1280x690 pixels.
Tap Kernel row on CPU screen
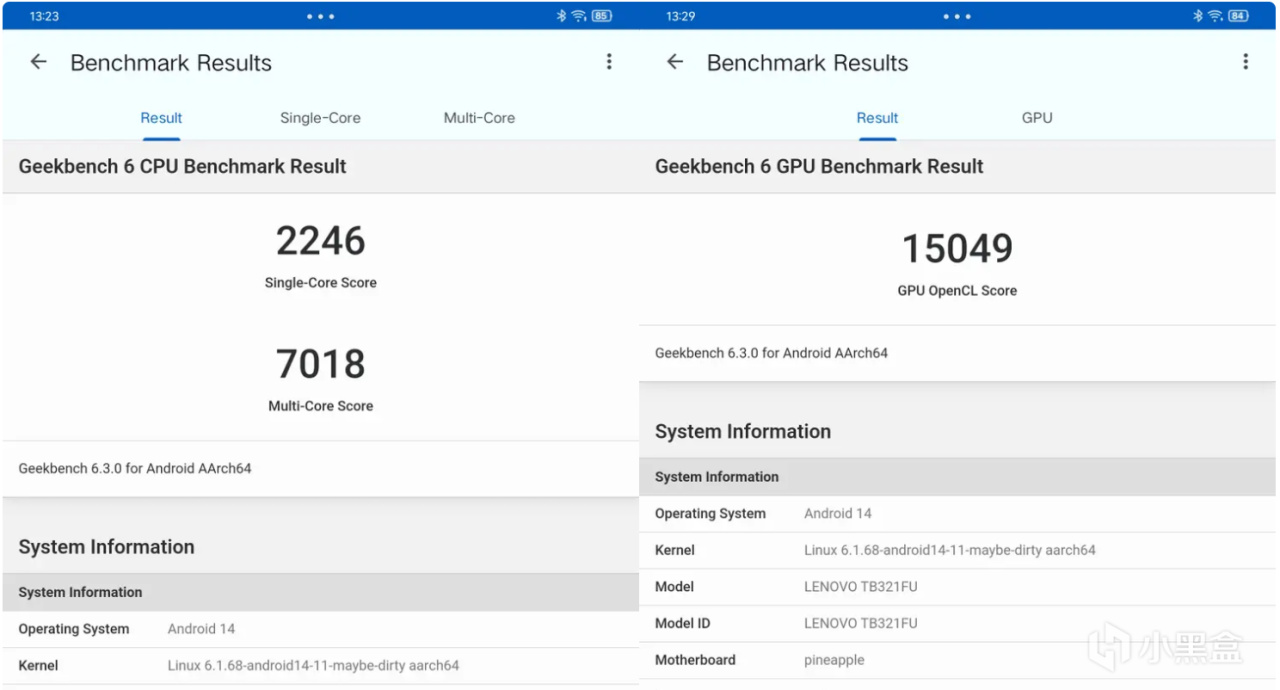tap(321, 666)
